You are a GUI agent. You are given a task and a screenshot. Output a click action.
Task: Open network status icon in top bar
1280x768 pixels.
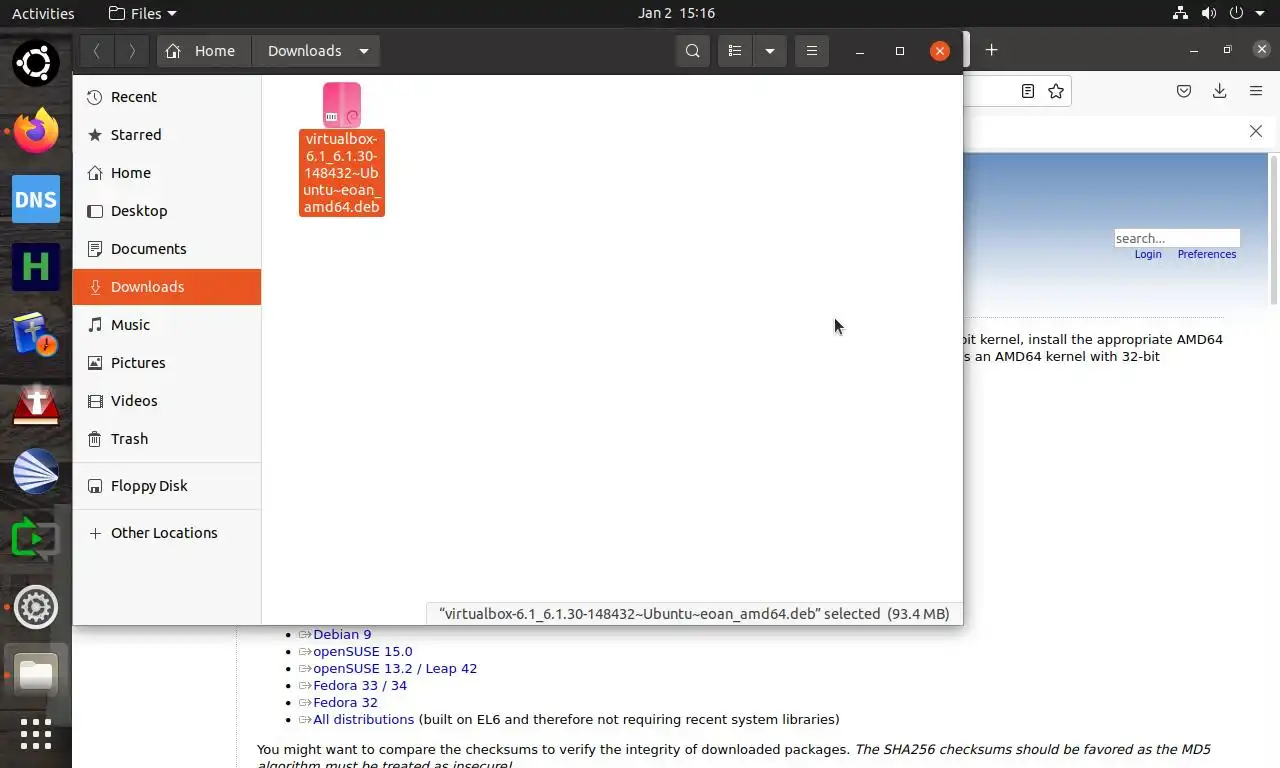tap(1181, 13)
